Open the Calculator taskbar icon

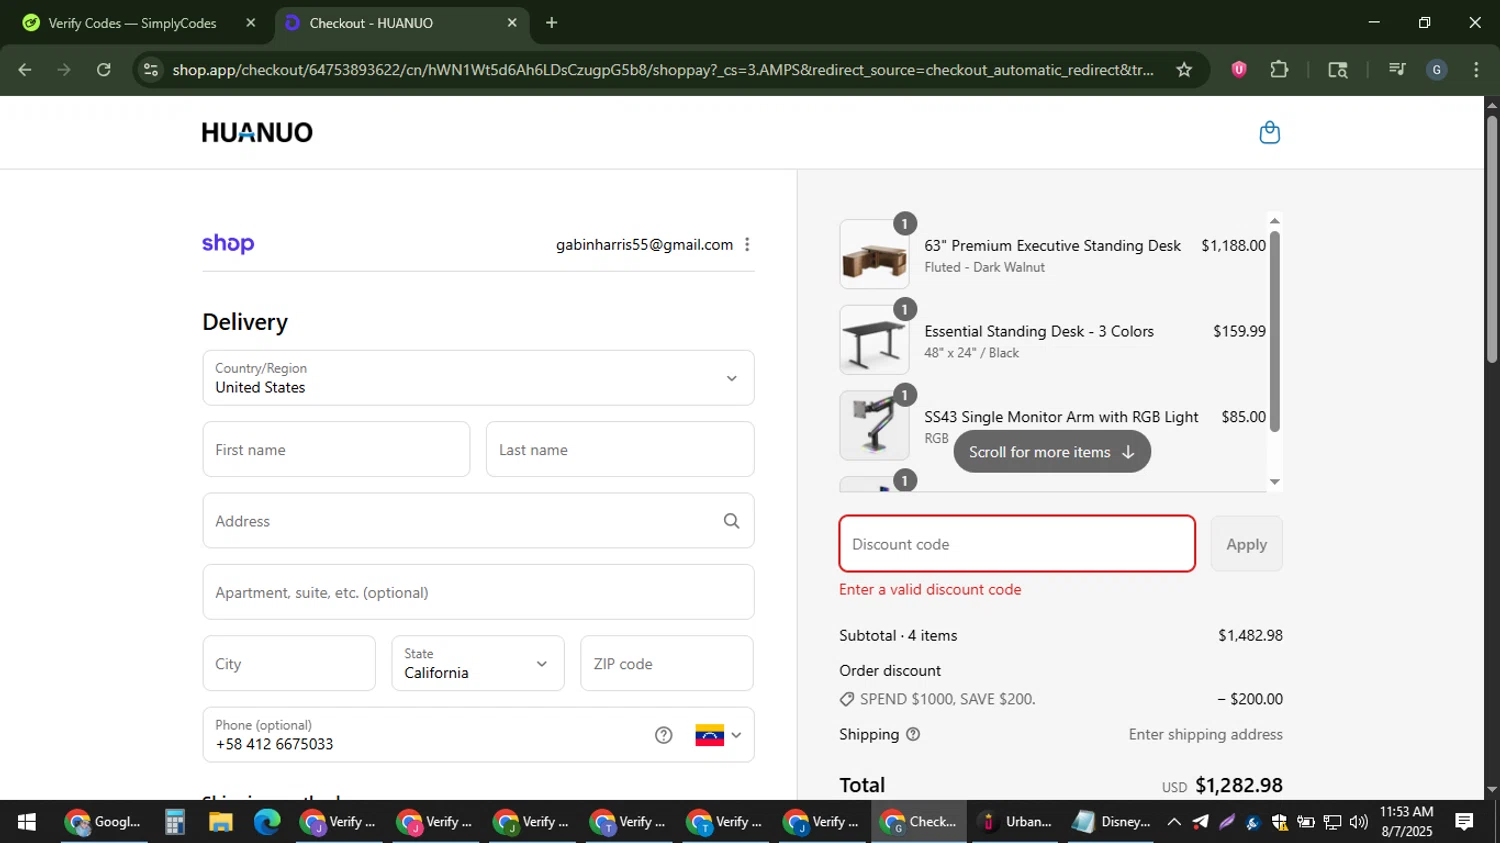click(x=175, y=822)
